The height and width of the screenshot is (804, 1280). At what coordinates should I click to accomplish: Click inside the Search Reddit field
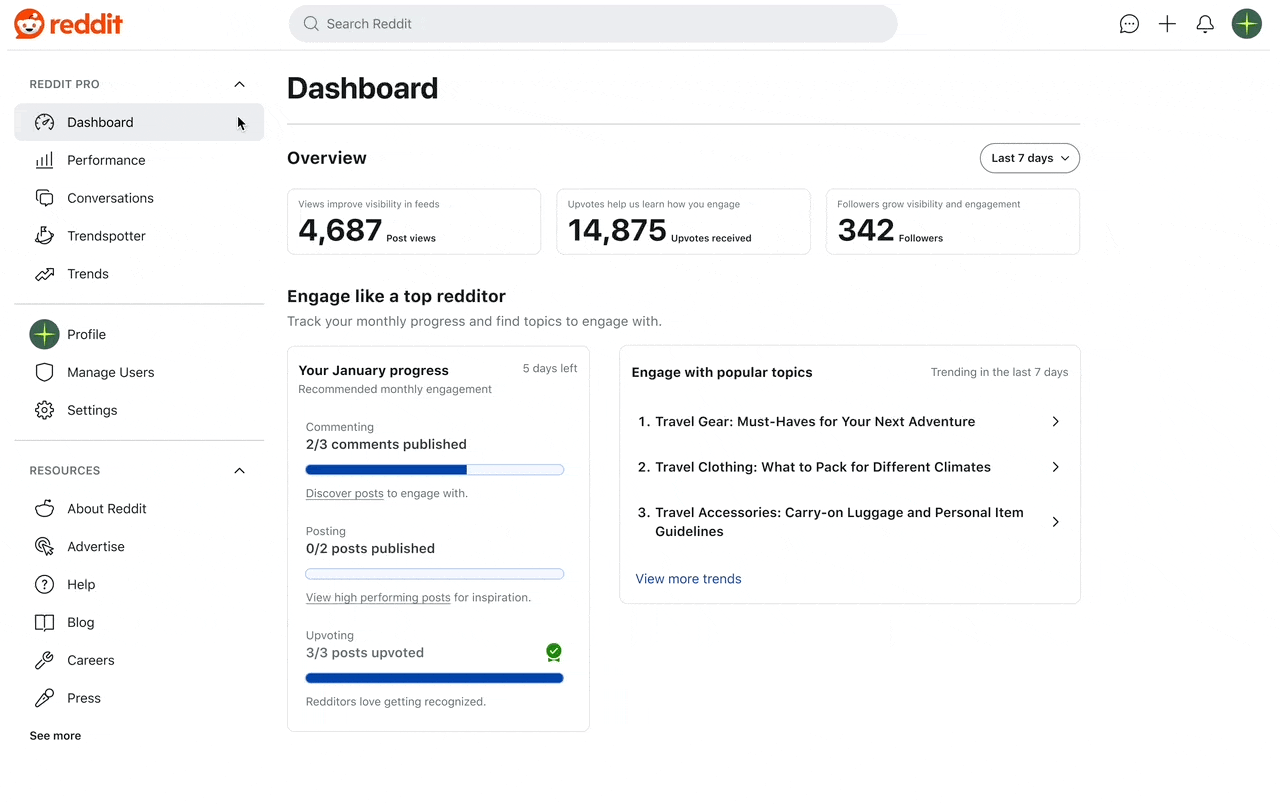click(x=592, y=23)
